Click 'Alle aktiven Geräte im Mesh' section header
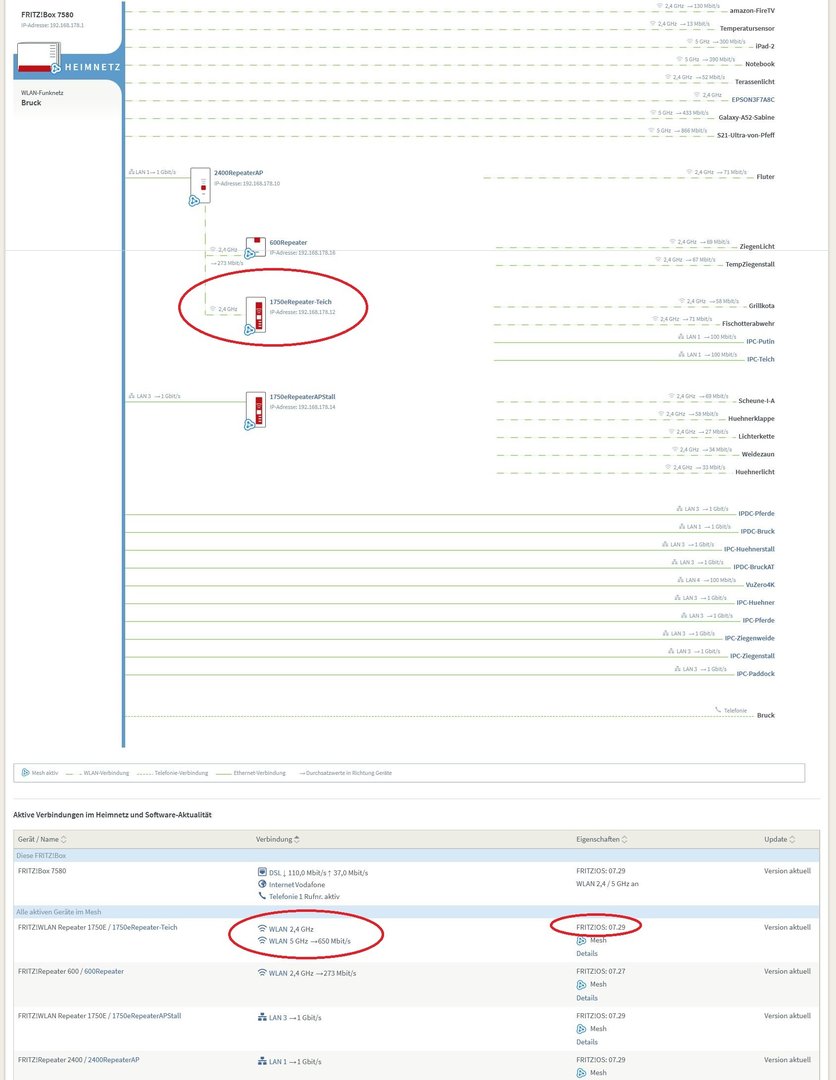Screen dimensions: 836x1080 (59, 912)
